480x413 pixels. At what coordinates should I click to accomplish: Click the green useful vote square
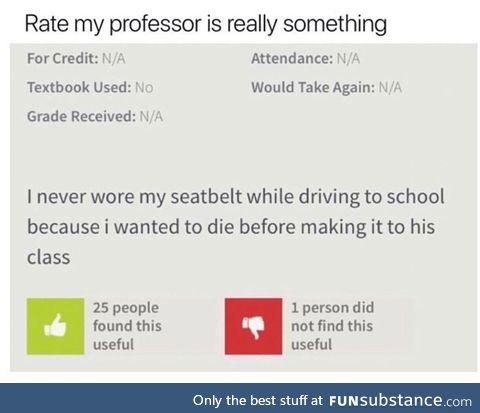pyautogui.click(x=55, y=326)
